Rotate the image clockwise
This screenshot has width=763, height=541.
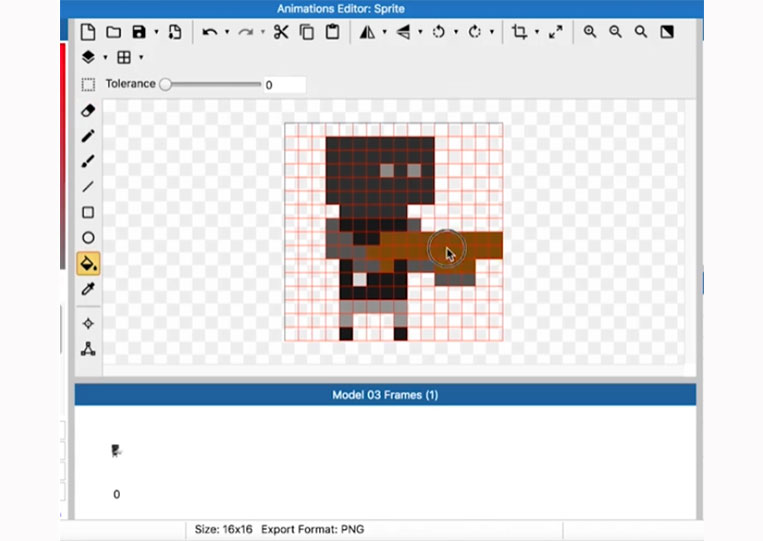pos(475,32)
